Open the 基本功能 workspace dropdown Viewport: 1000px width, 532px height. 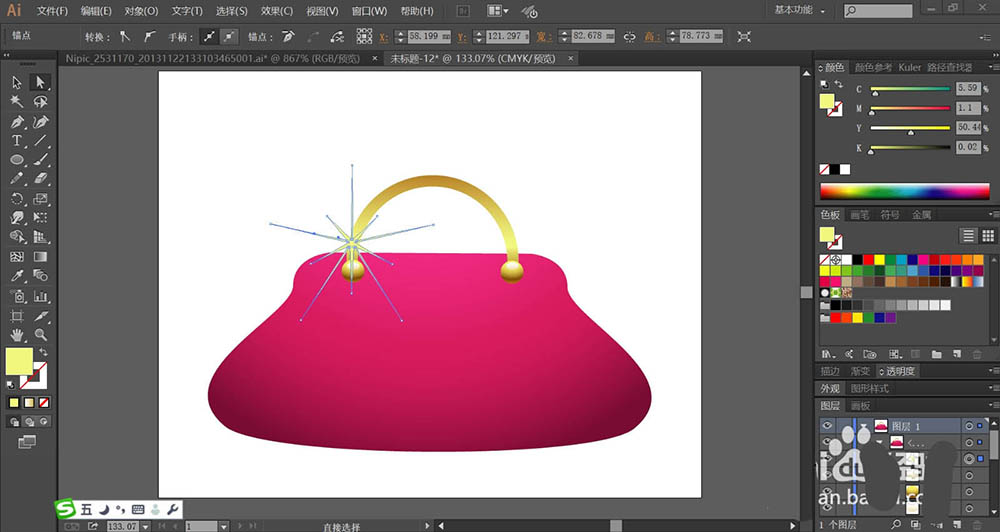tap(800, 10)
